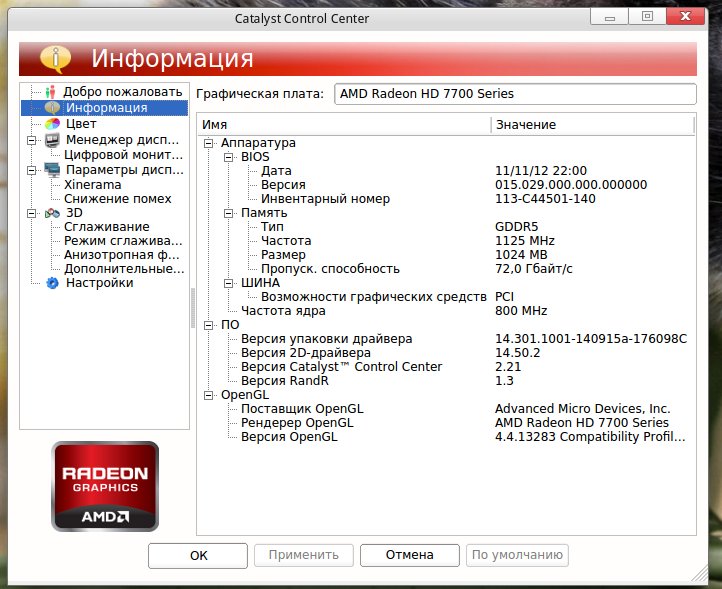This screenshot has width=722, height=589.
Task: Click the monitor icon for Менеджер дисплеев
Action: pyautogui.click(x=52, y=140)
